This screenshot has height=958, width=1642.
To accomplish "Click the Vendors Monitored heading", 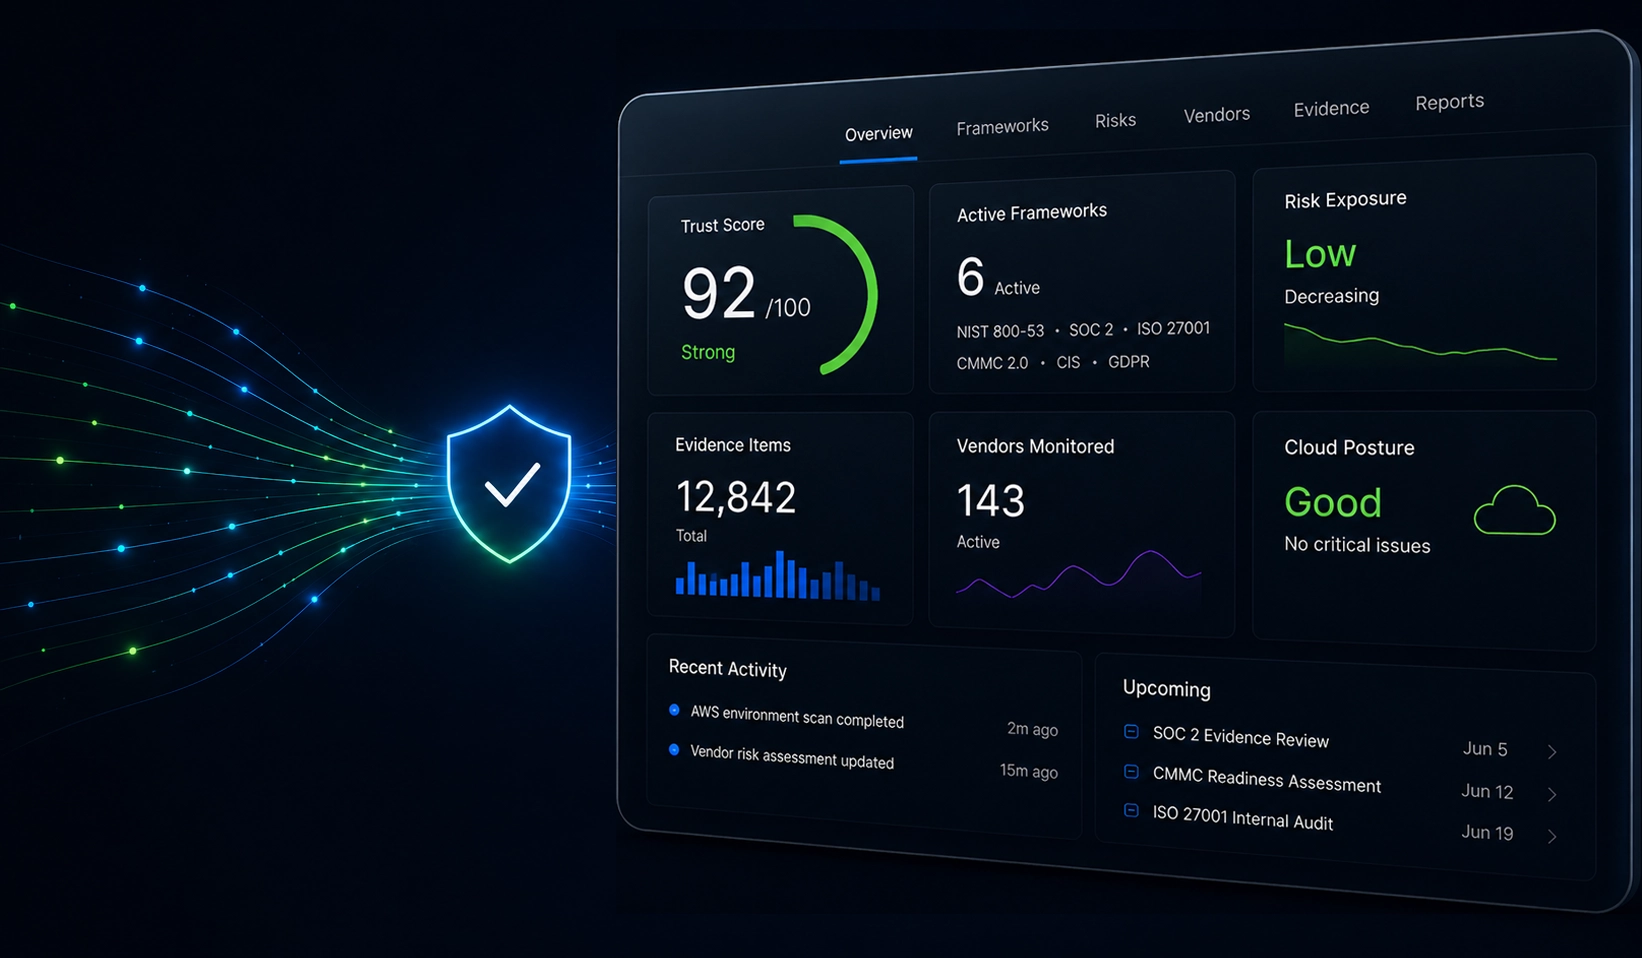I will tap(1035, 446).
